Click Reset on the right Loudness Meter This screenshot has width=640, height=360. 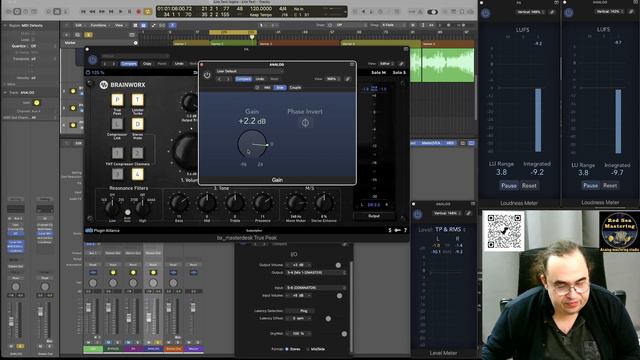pyautogui.click(x=610, y=185)
